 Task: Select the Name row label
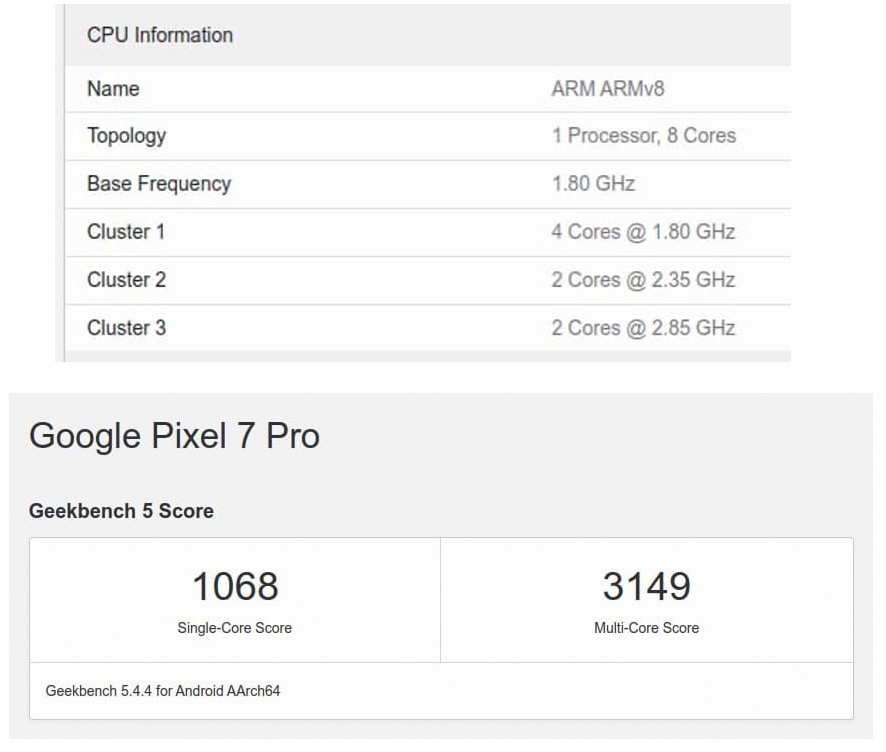113,89
